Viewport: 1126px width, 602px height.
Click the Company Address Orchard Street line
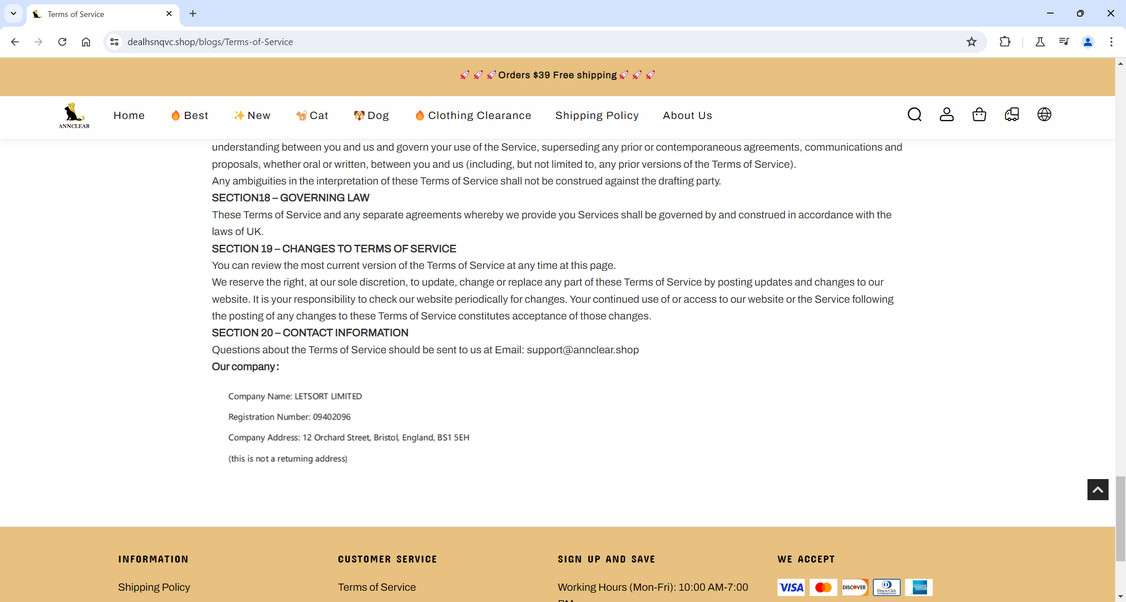(349, 437)
